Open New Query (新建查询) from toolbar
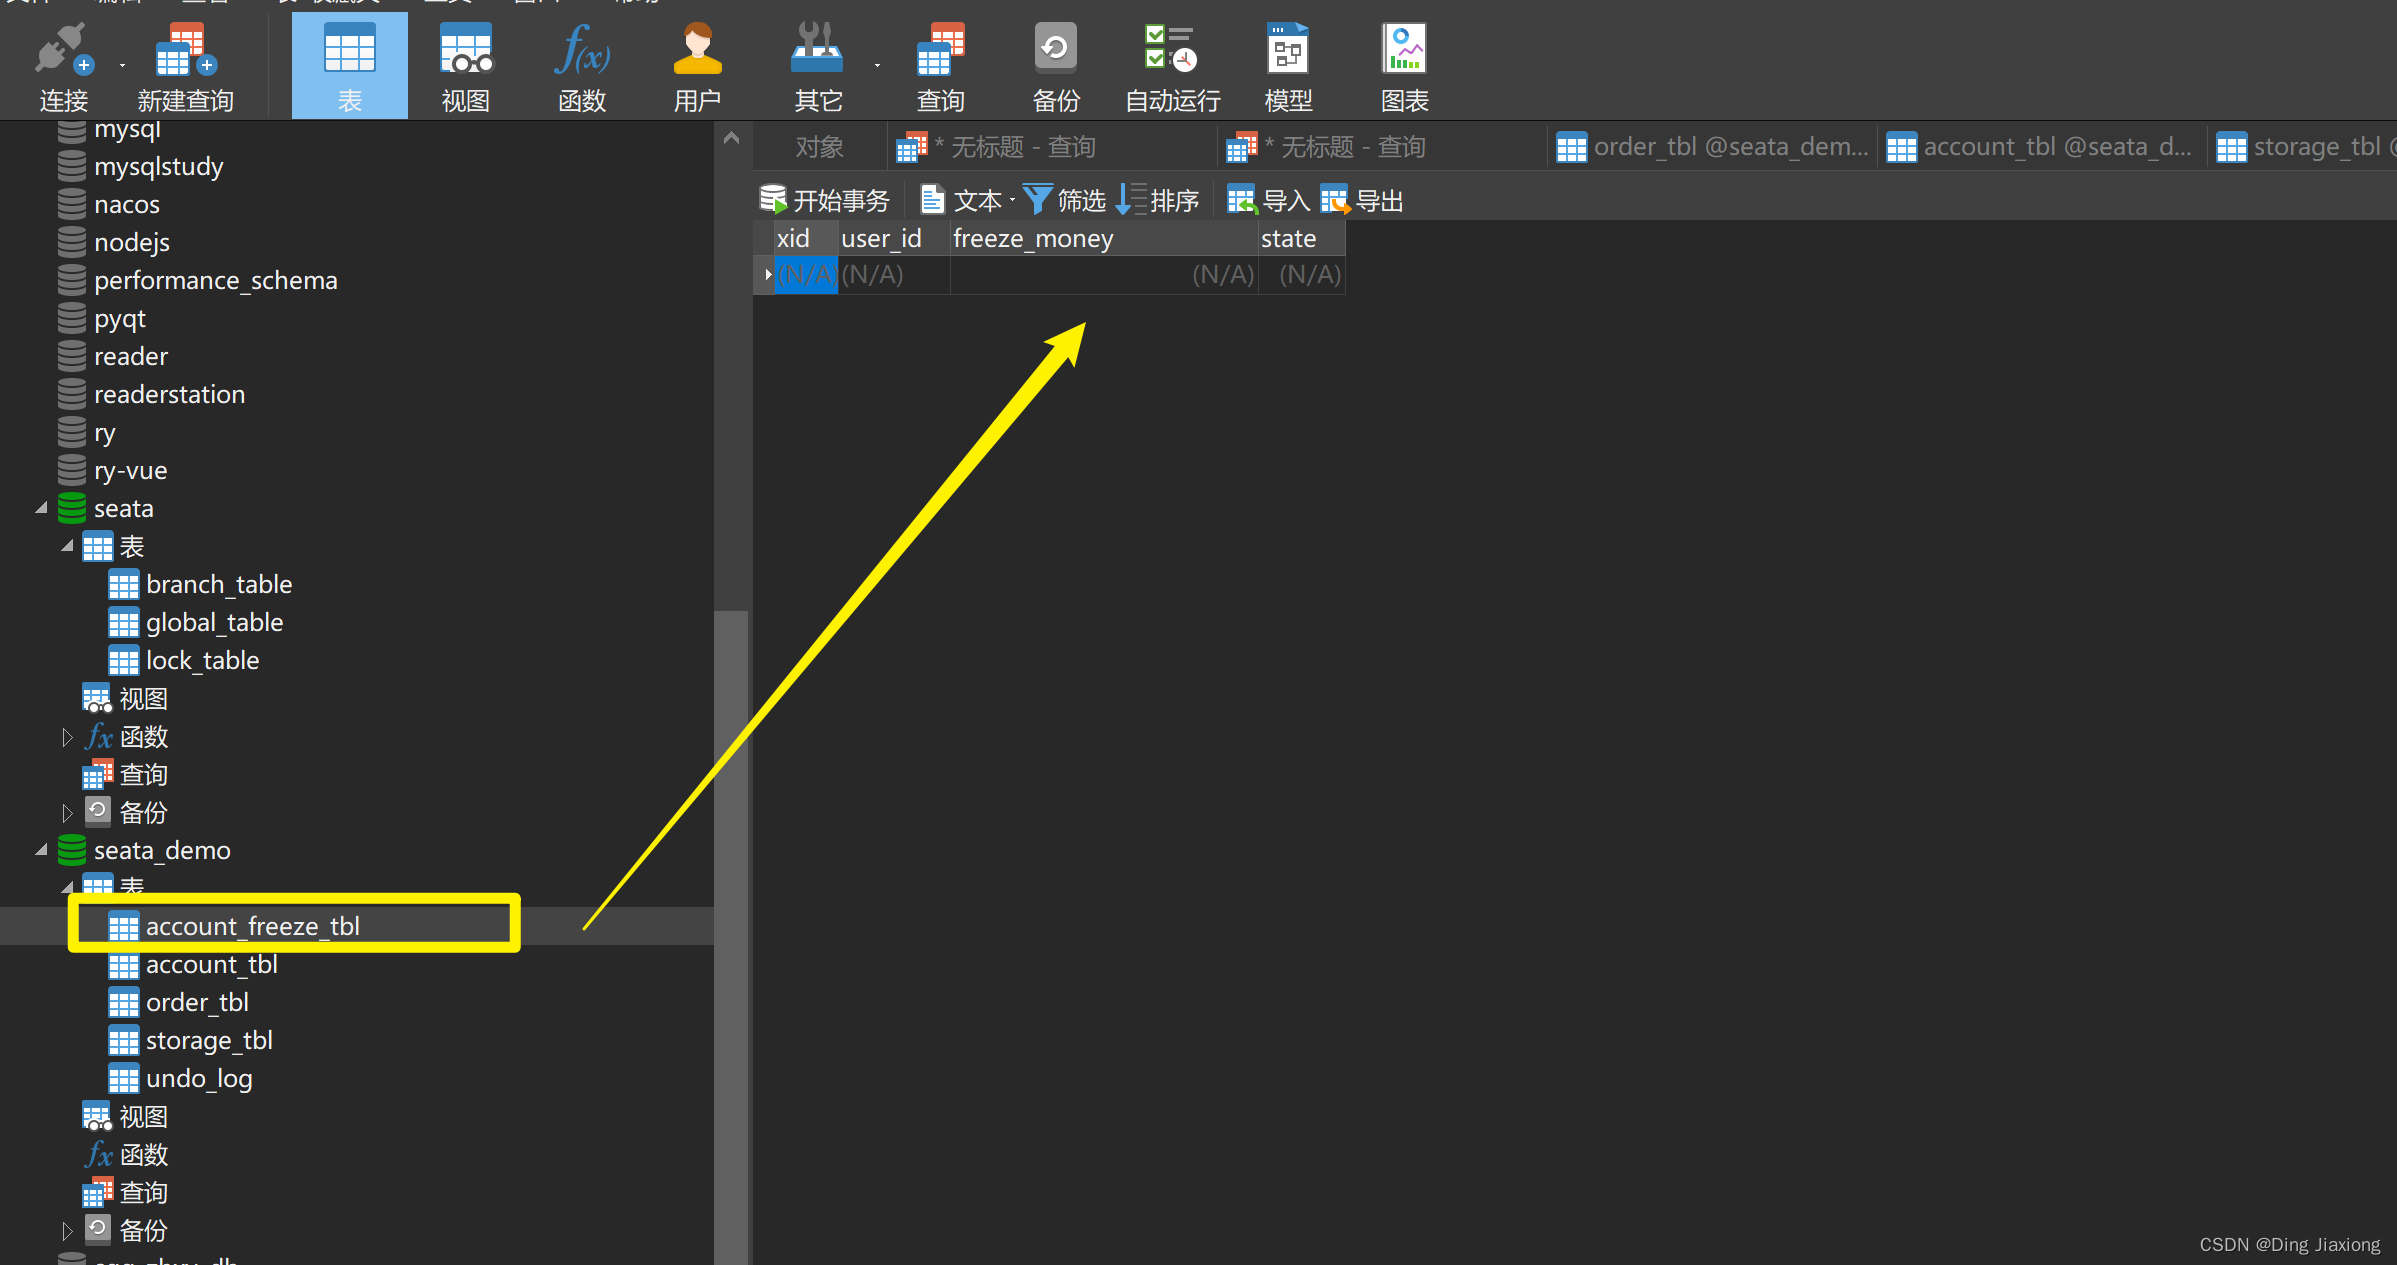2397x1265 pixels. coord(185,67)
